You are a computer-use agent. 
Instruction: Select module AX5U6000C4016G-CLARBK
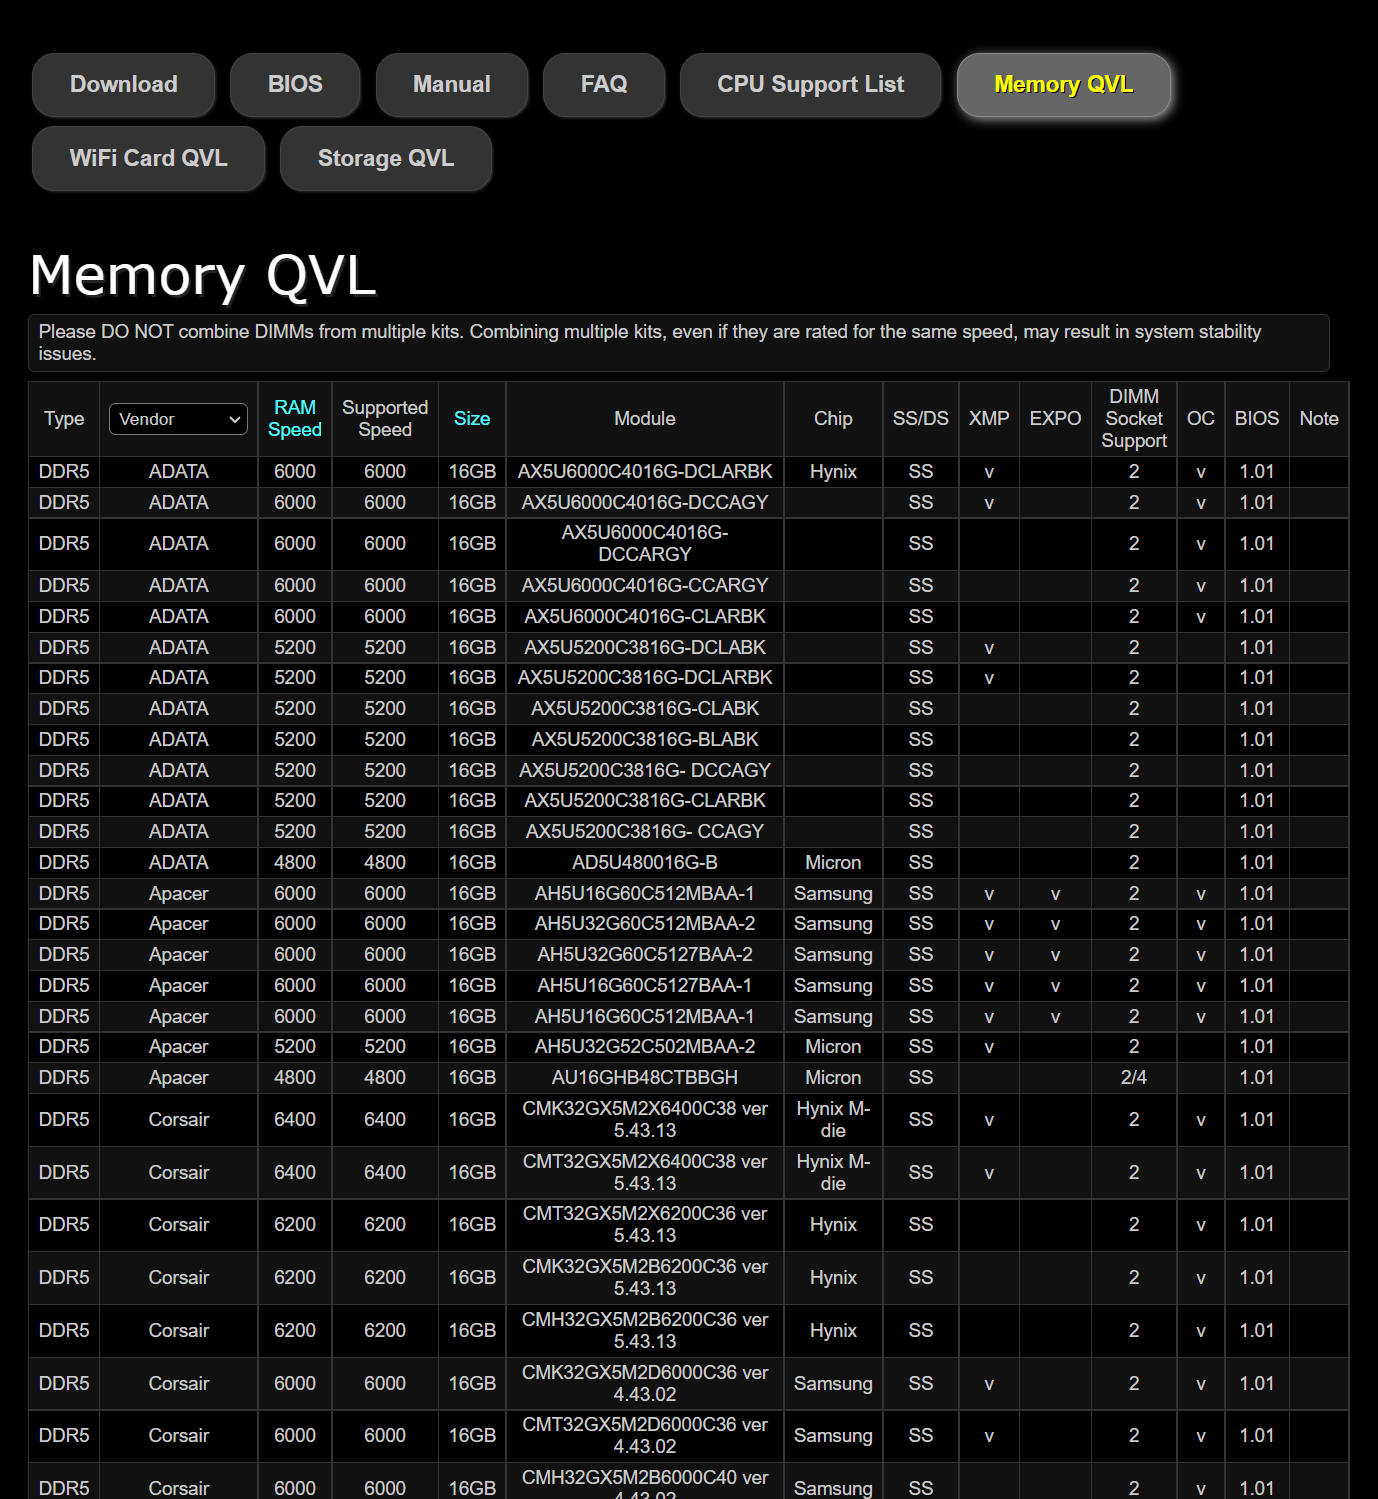coord(645,617)
